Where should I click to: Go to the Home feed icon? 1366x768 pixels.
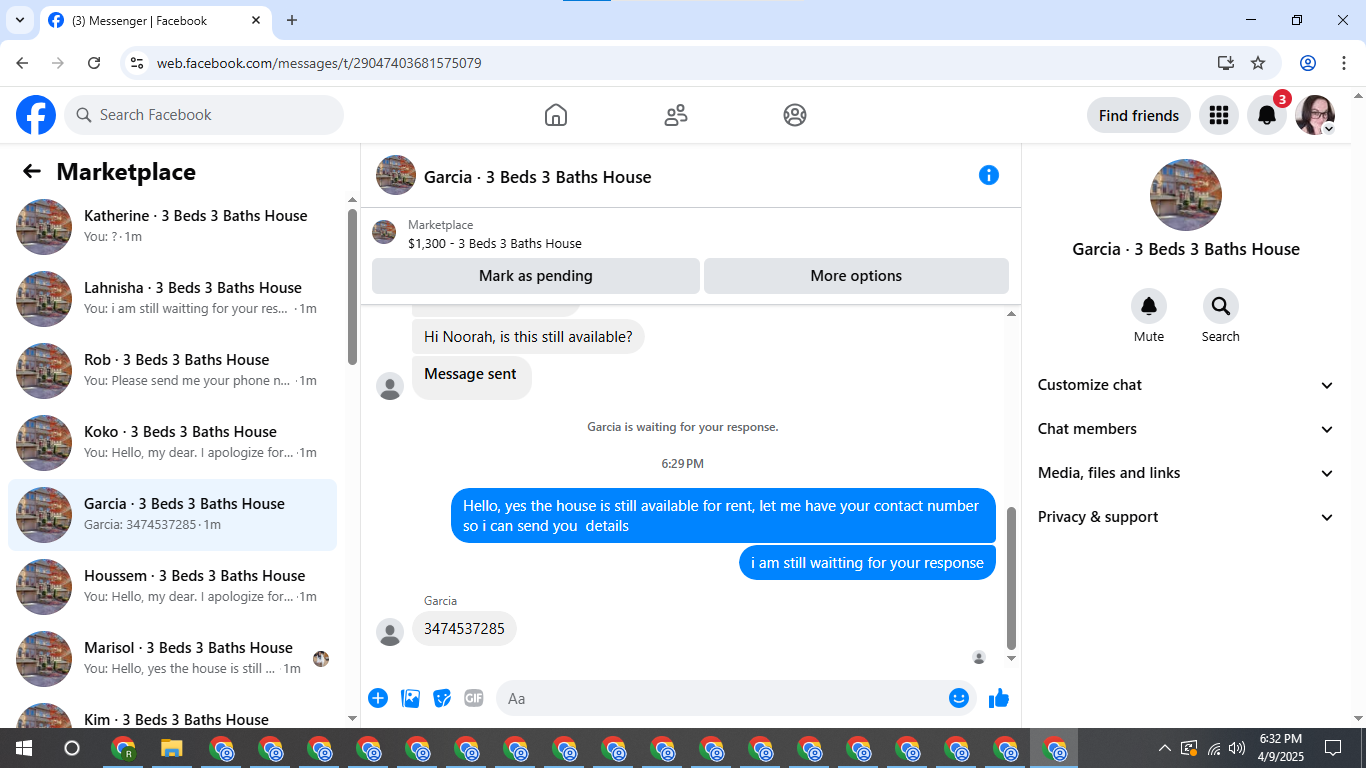(x=556, y=115)
